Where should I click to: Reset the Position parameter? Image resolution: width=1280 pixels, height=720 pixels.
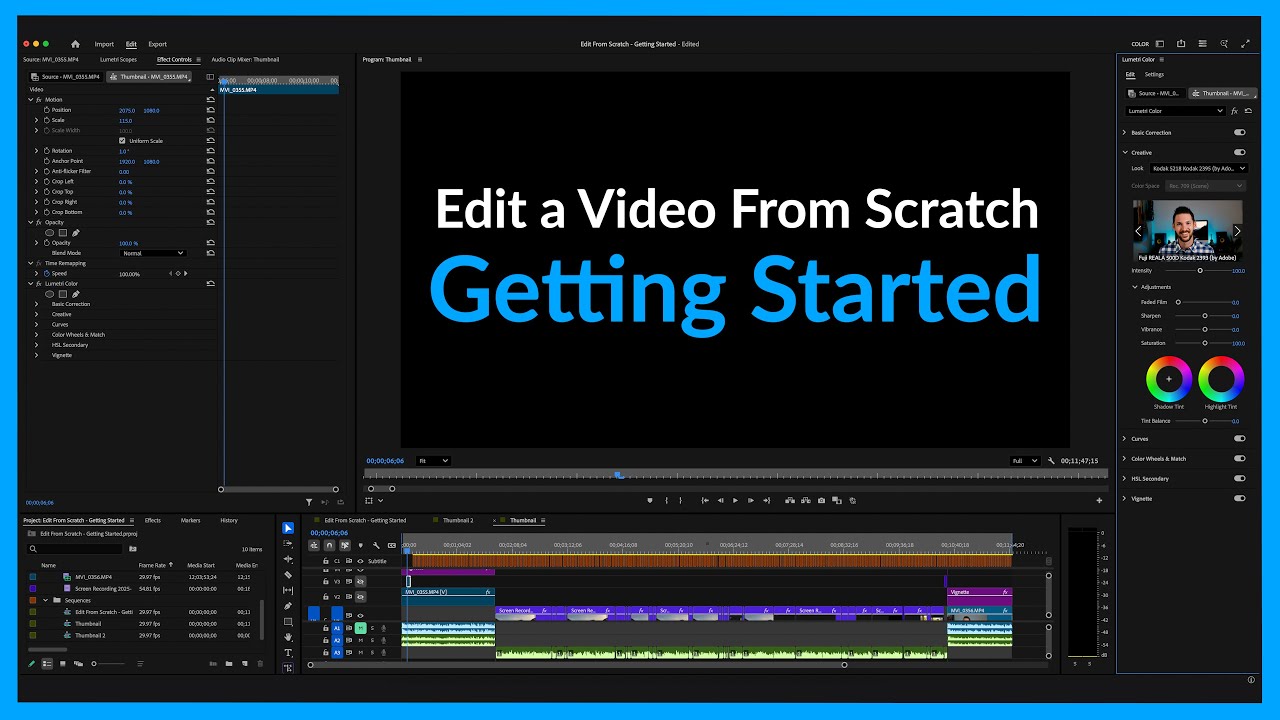211,110
